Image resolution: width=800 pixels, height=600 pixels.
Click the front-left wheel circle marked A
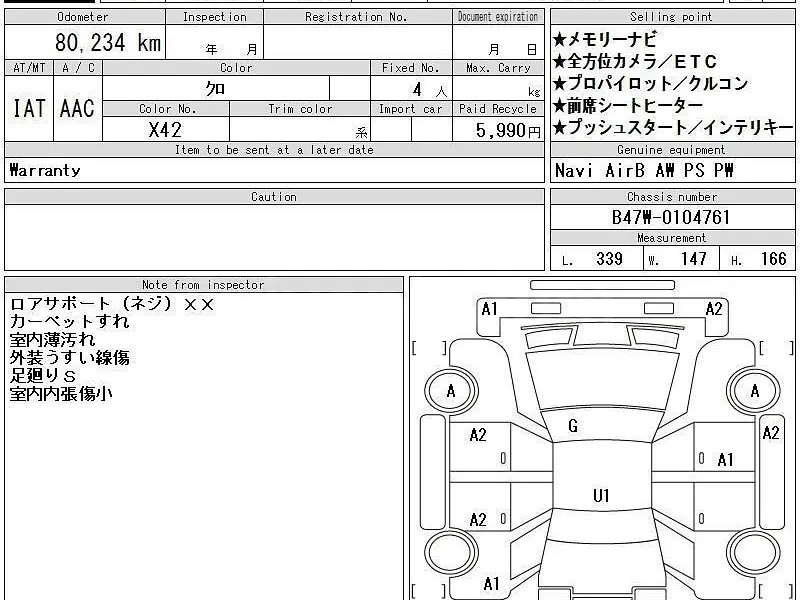pos(450,391)
